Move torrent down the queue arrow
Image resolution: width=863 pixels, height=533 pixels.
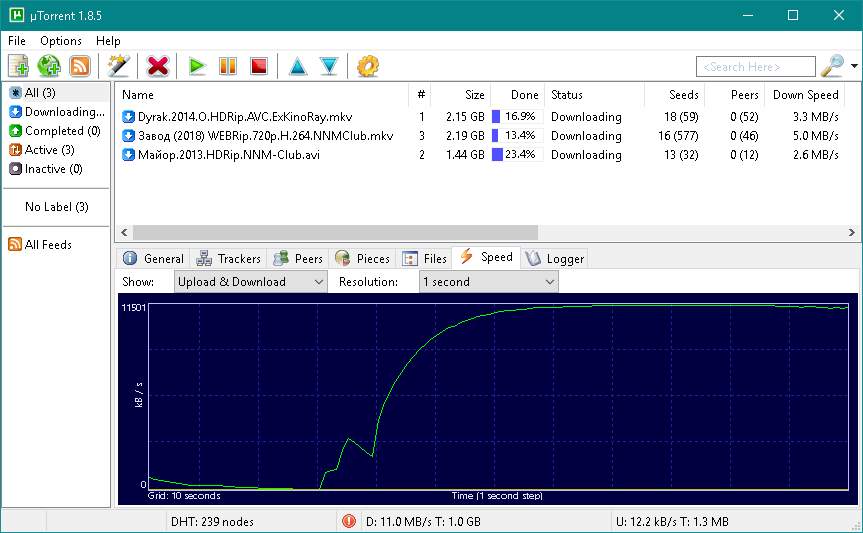coord(329,66)
